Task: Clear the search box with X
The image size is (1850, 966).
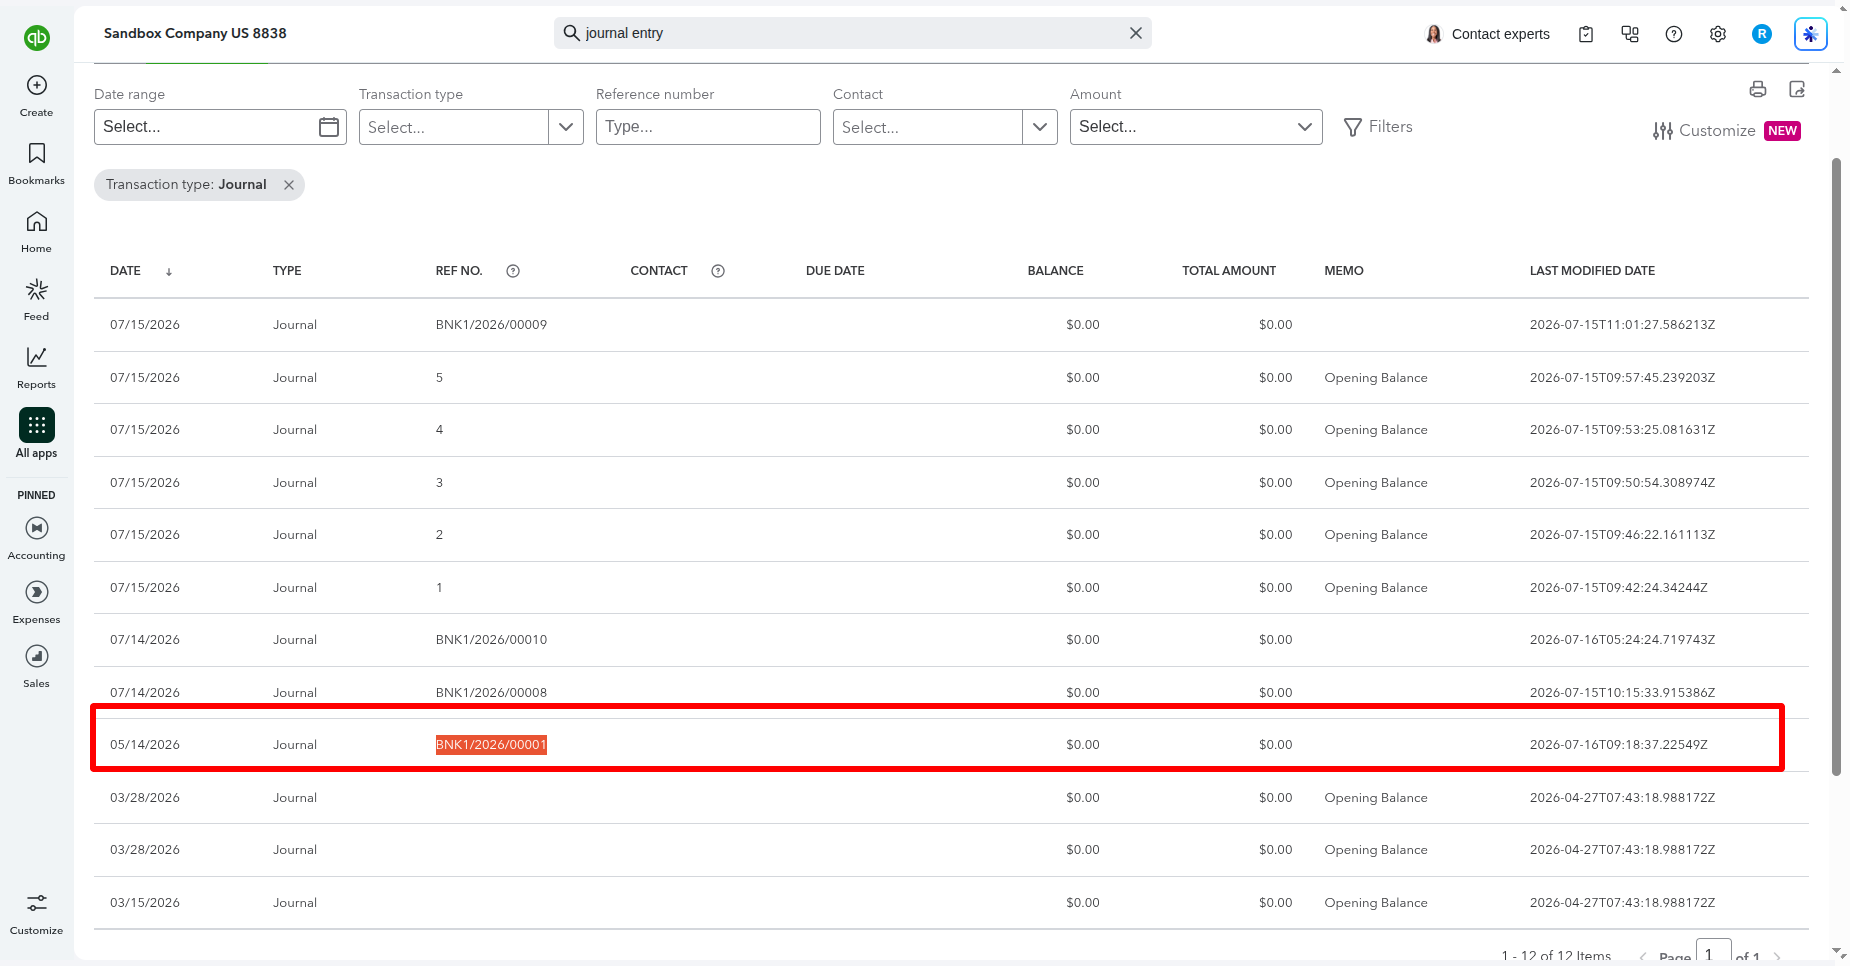Action: tap(1136, 33)
